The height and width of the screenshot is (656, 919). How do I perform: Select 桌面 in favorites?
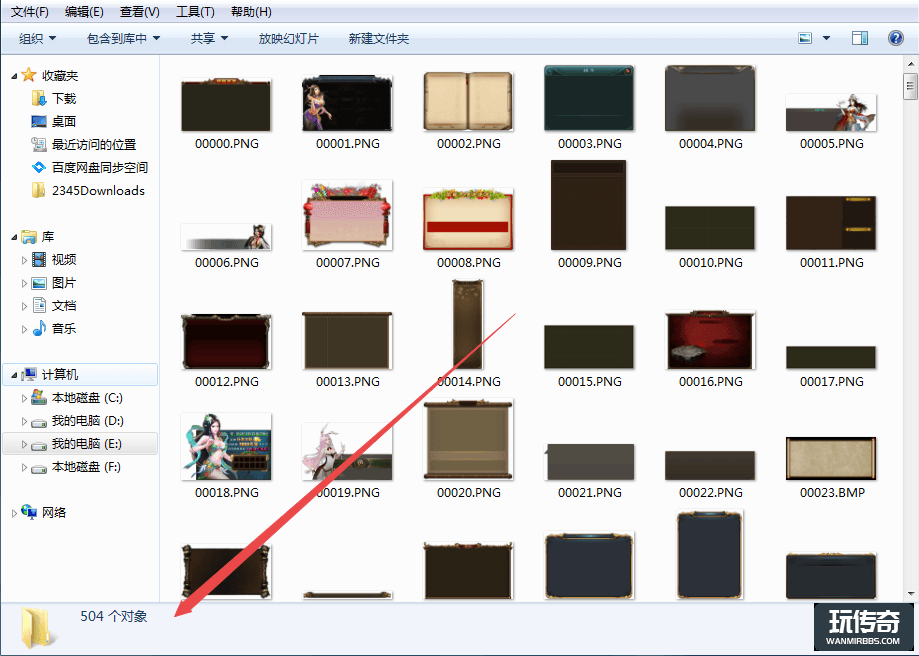(x=64, y=121)
